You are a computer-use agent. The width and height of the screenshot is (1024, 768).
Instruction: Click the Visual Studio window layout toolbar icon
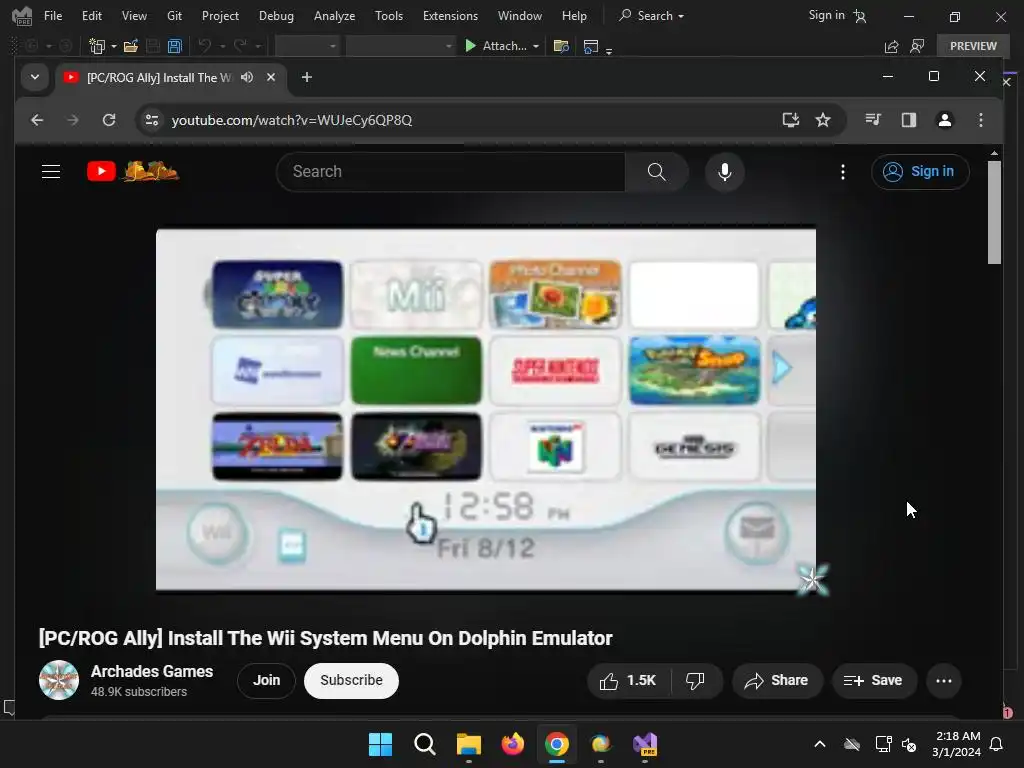pyautogui.click(x=590, y=46)
